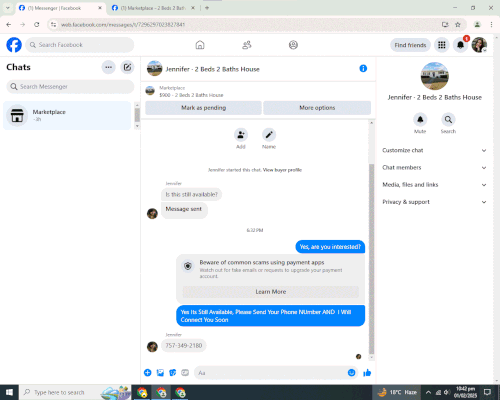Switch to Messenger | Facebook tab
500x400 pixels.
[61, 8]
